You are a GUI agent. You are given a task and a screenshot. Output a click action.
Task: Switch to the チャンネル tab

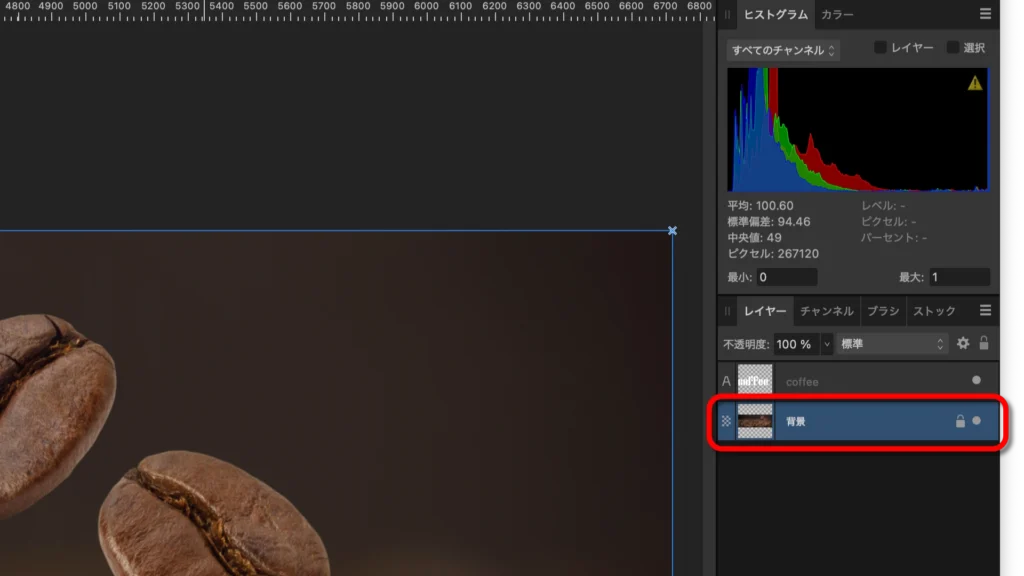tap(826, 311)
